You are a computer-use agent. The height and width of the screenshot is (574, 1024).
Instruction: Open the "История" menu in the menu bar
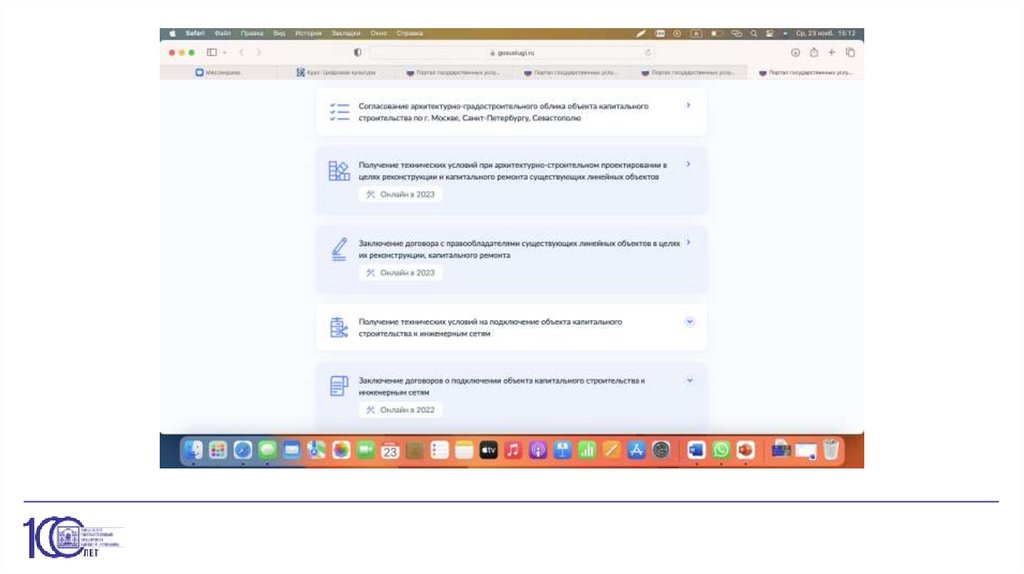click(x=308, y=33)
